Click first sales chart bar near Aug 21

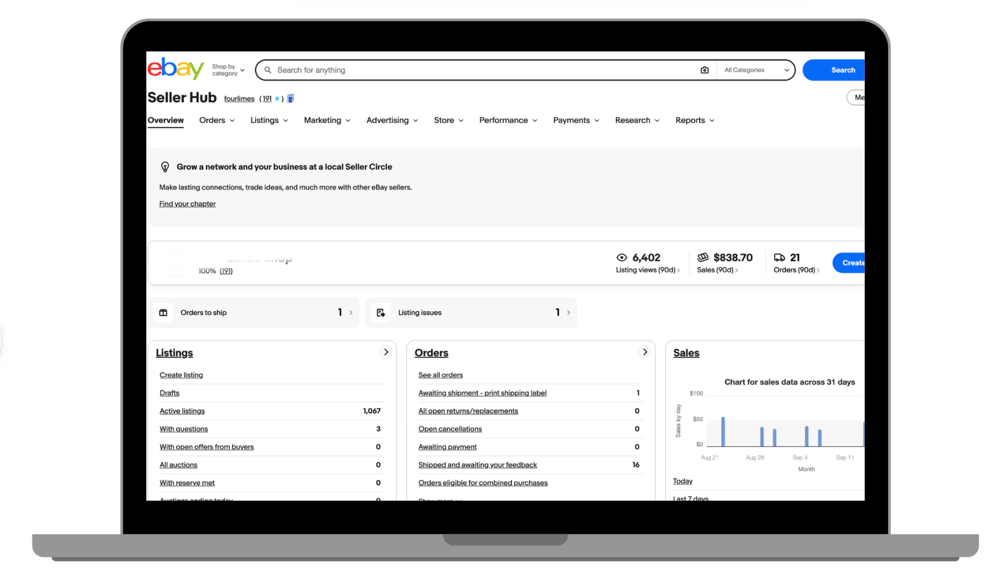pos(723,432)
